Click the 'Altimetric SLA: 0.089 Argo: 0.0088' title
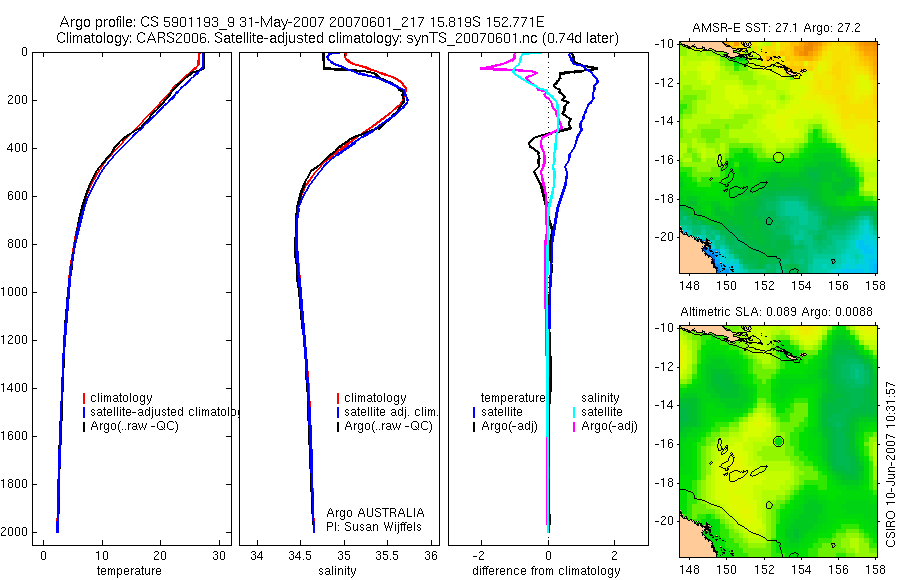 tap(776, 312)
